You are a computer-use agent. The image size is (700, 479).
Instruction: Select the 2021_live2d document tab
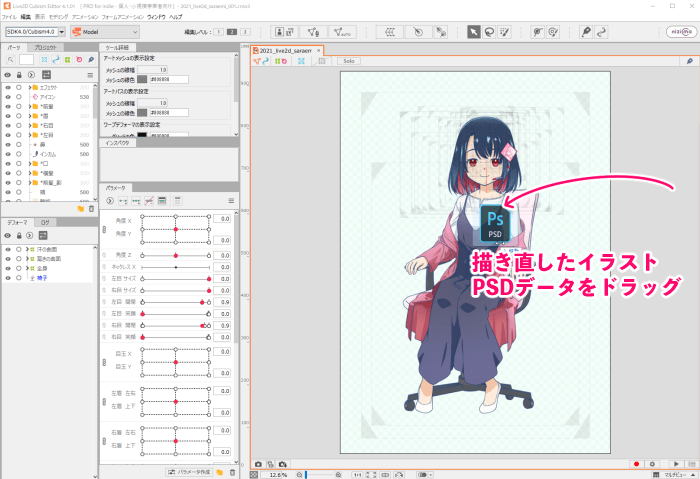coord(285,51)
